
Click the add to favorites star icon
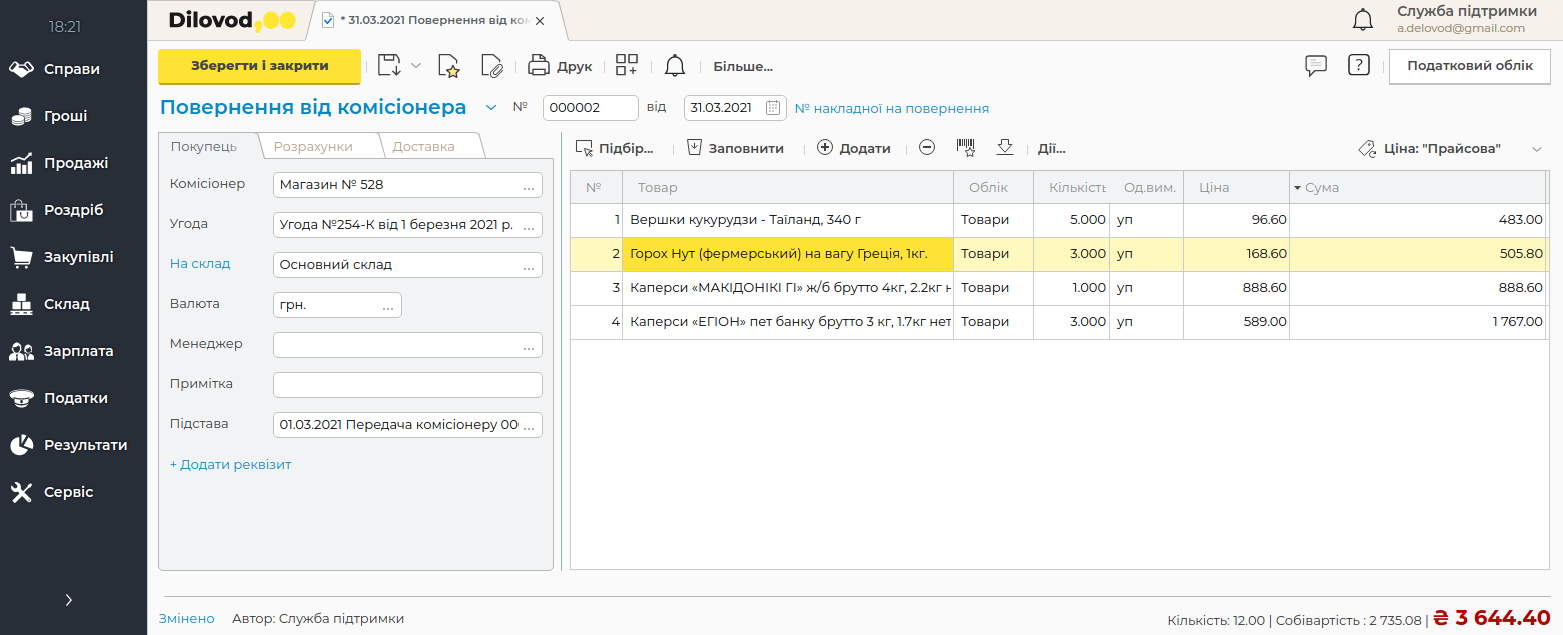[x=449, y=66]
